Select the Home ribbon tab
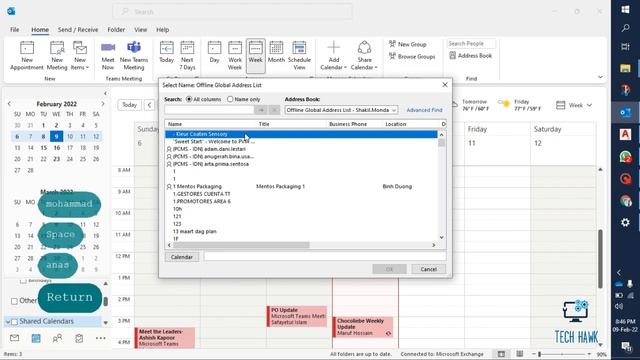 tap(40, 30)
